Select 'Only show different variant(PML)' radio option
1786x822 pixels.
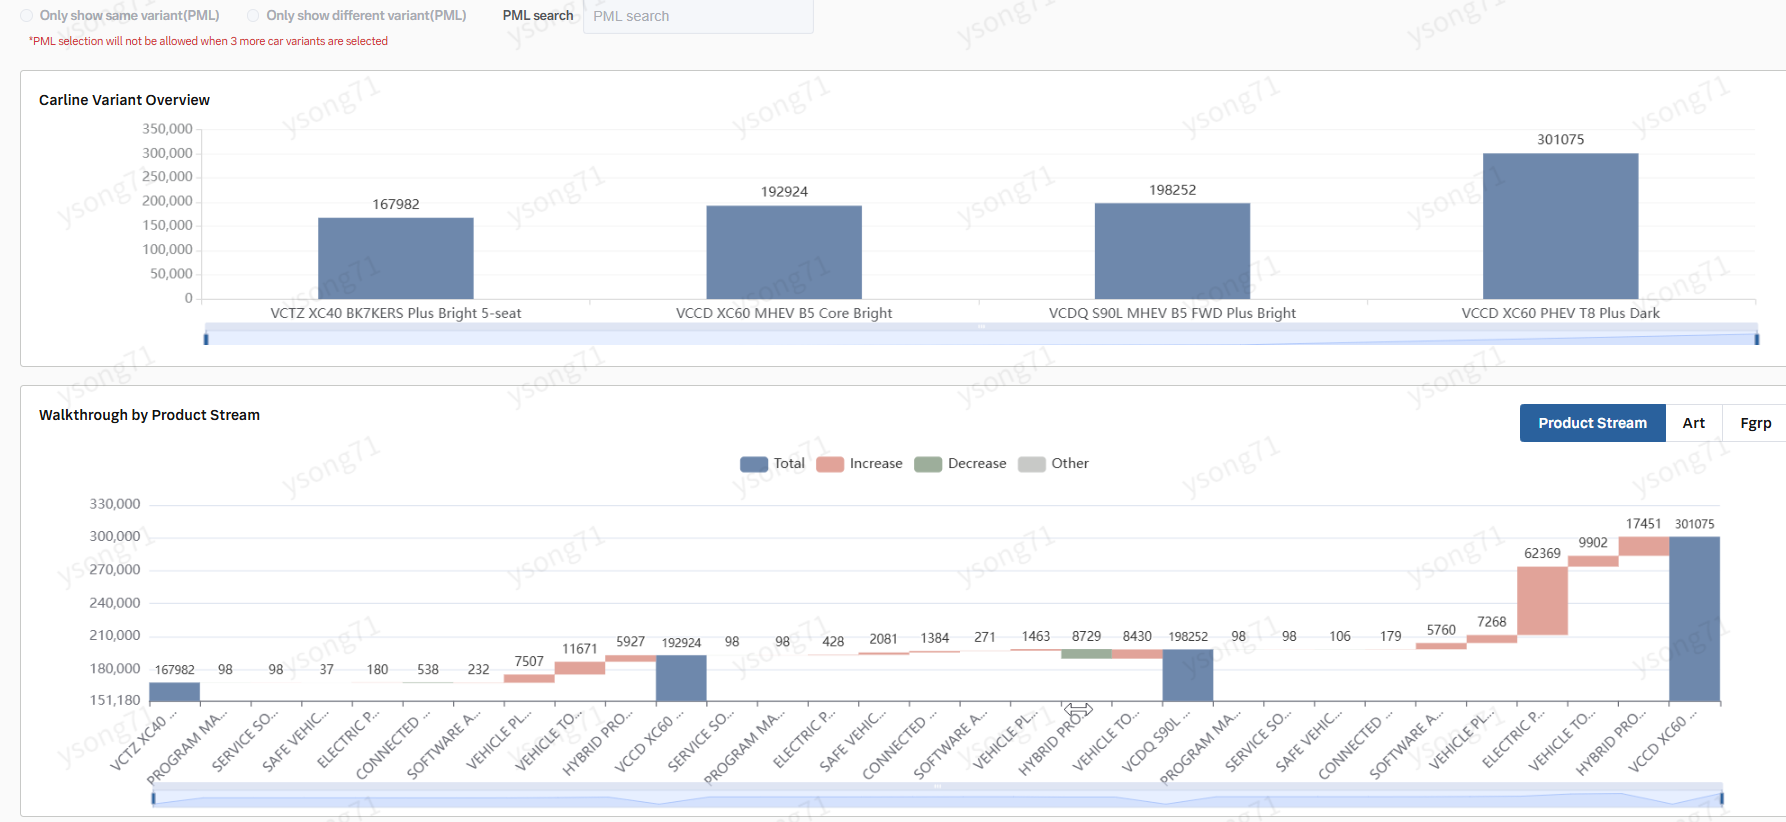253,16
